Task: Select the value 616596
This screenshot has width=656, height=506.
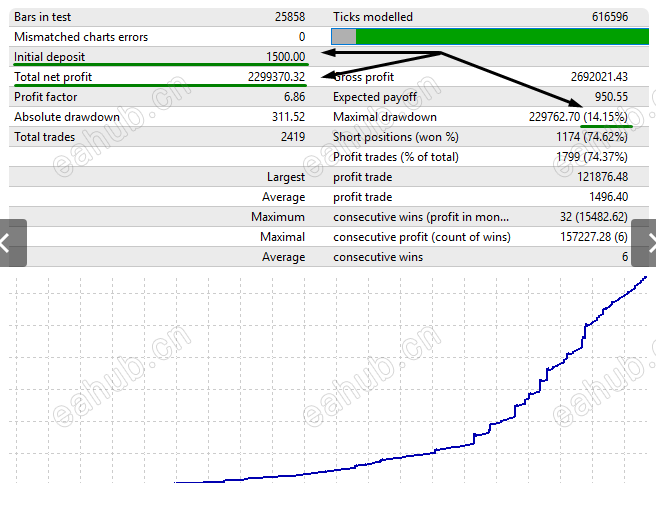Action: point(610,17)
